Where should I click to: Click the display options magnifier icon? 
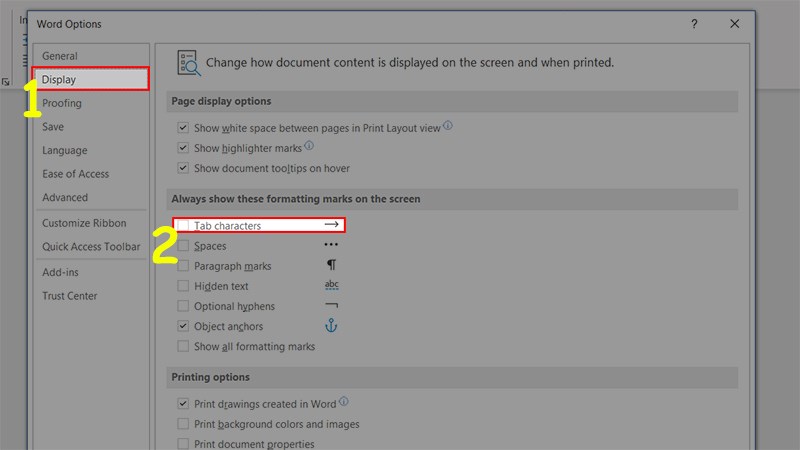tap(188, 63)
